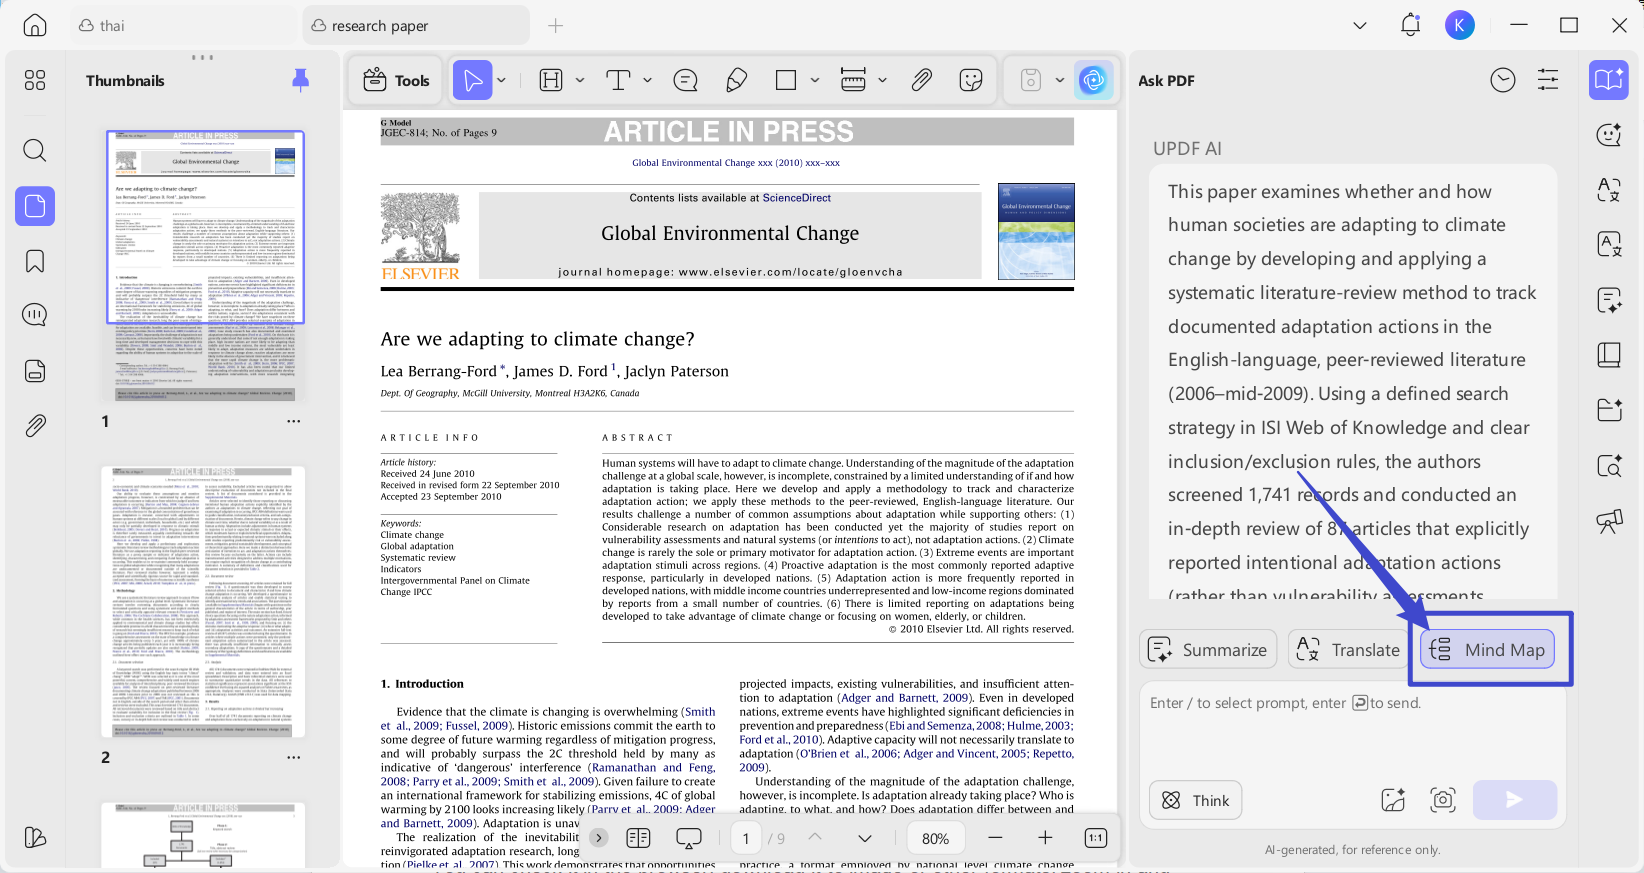The width and height of the screenshot is (1644, 873).
Task: Open notifications bell
Action: [1411, 25]
